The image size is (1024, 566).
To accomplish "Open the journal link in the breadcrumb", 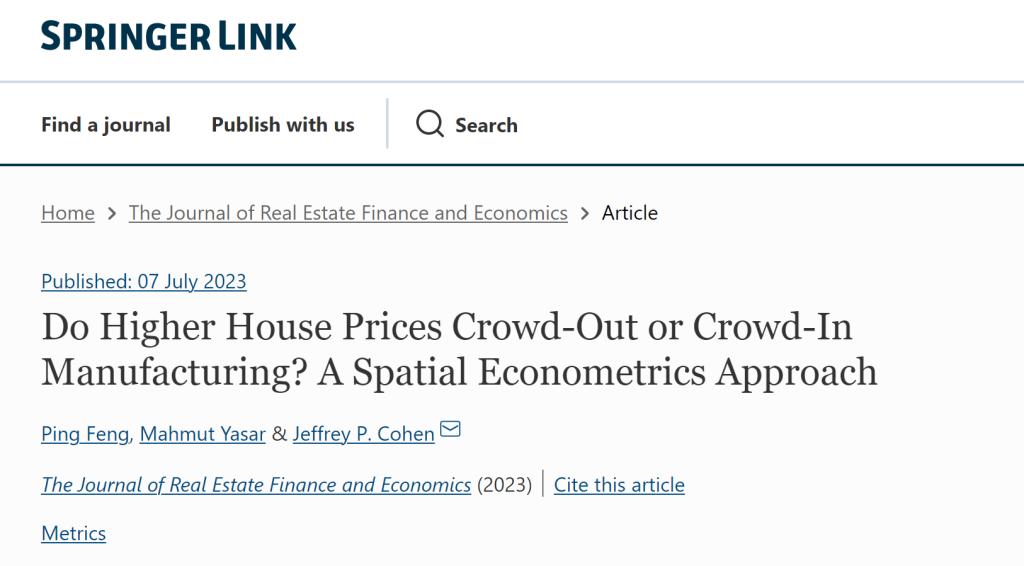I will [348, 213].
